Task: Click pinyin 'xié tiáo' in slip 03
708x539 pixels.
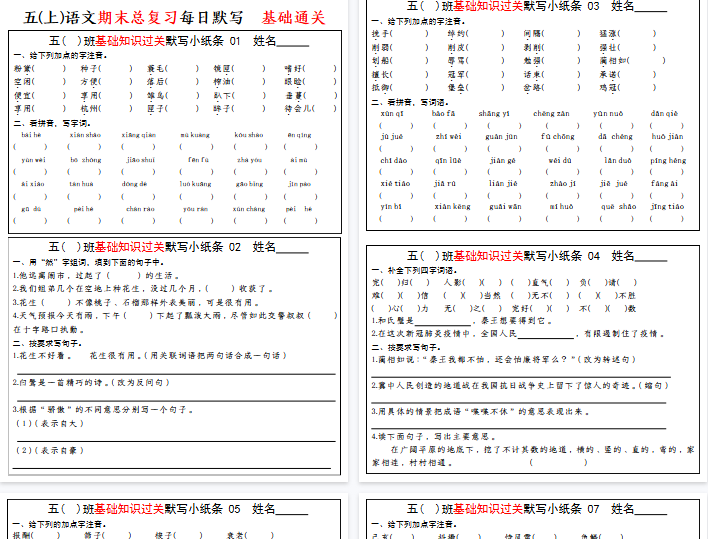Action: coord(395,184)
